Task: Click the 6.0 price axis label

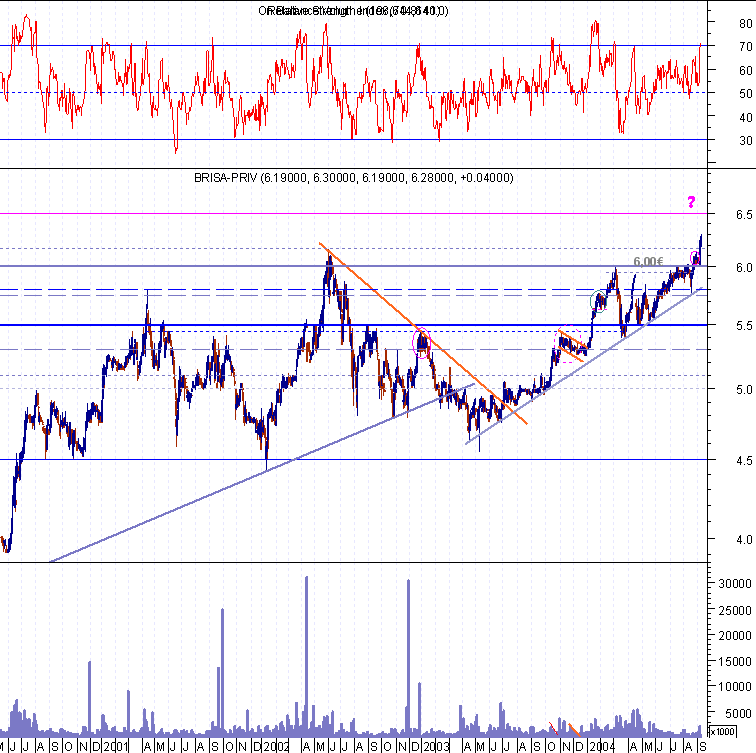Action: click(x=744, y=268)
